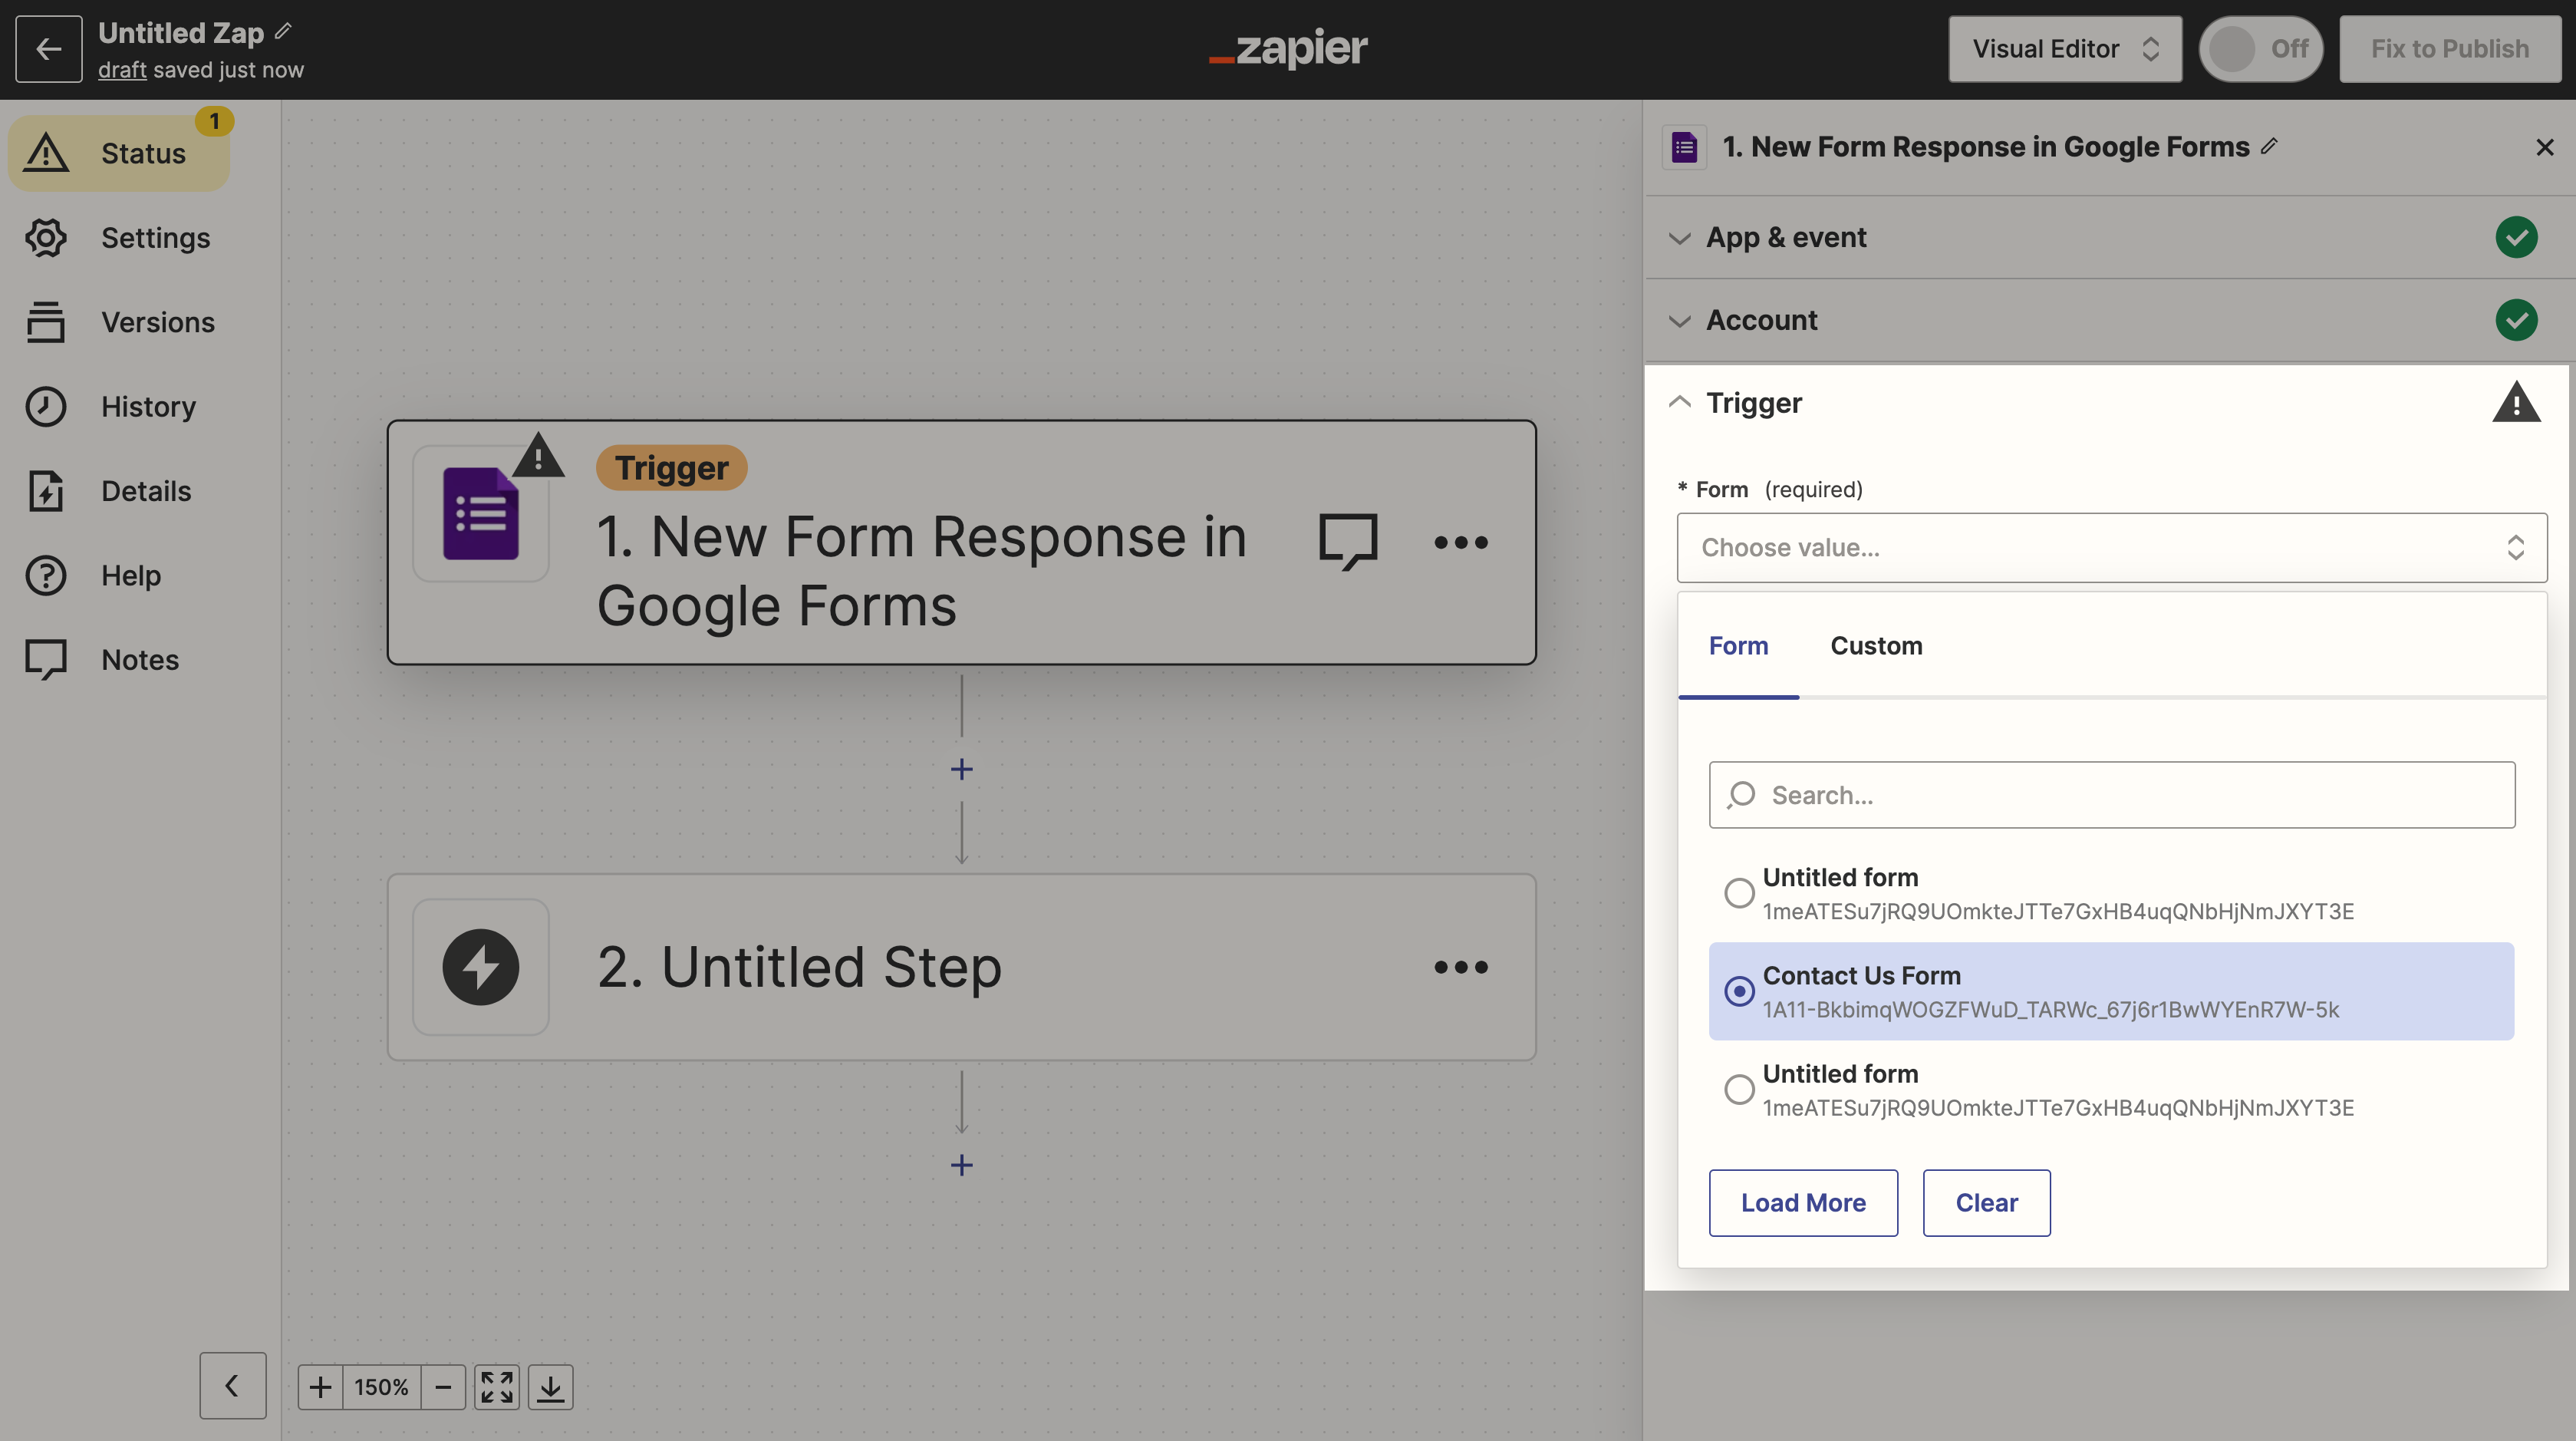Click the Untitled Zap title text
This screenshot has height=1441, width=2576.
click(181, 33)
